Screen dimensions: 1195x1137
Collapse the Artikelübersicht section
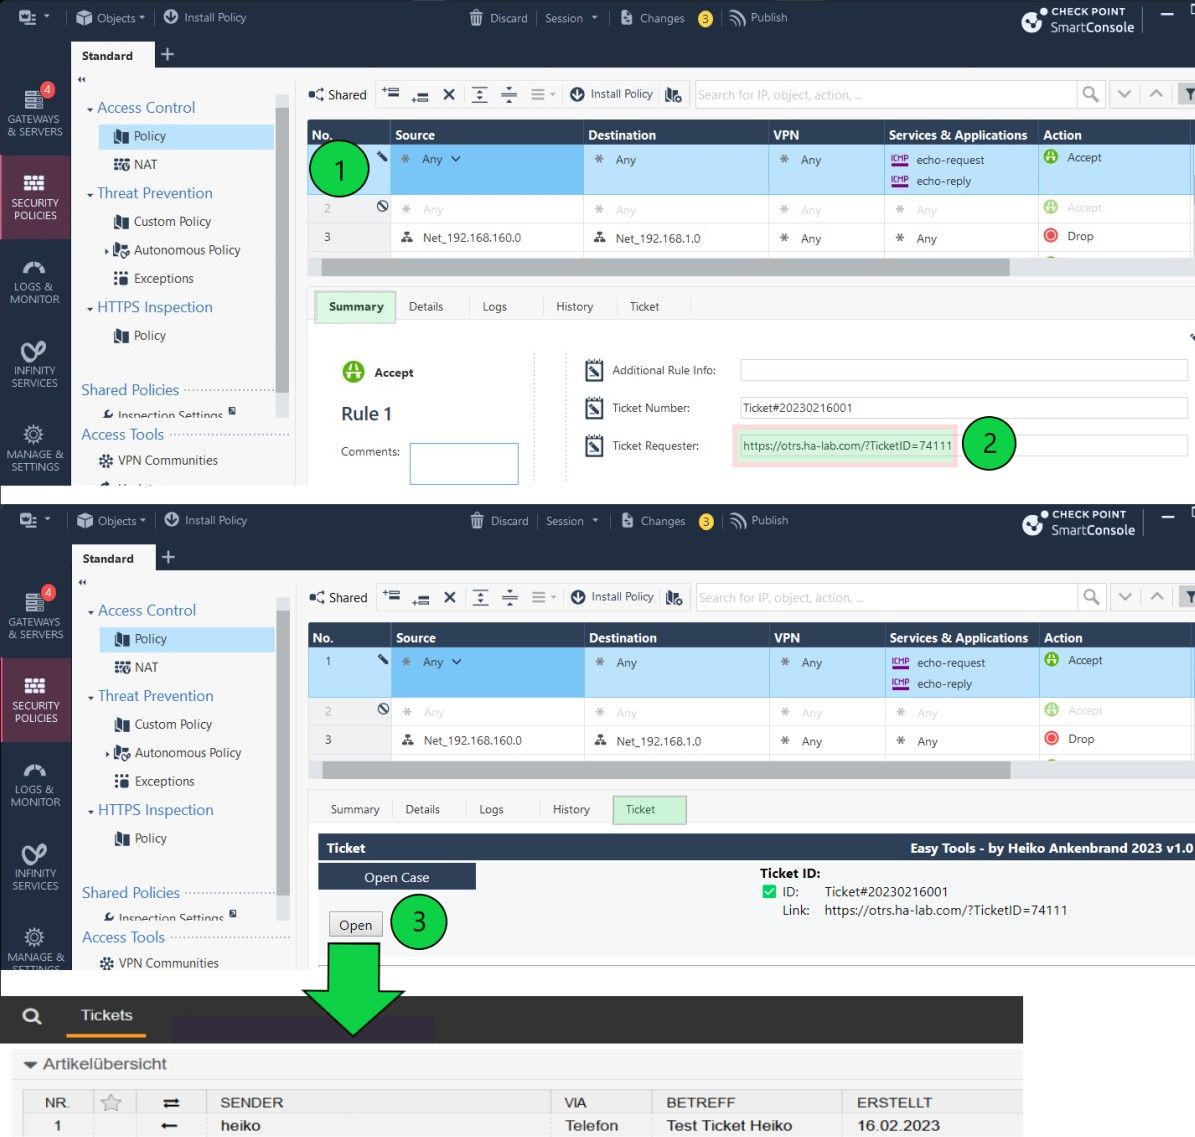(30, 1065)
